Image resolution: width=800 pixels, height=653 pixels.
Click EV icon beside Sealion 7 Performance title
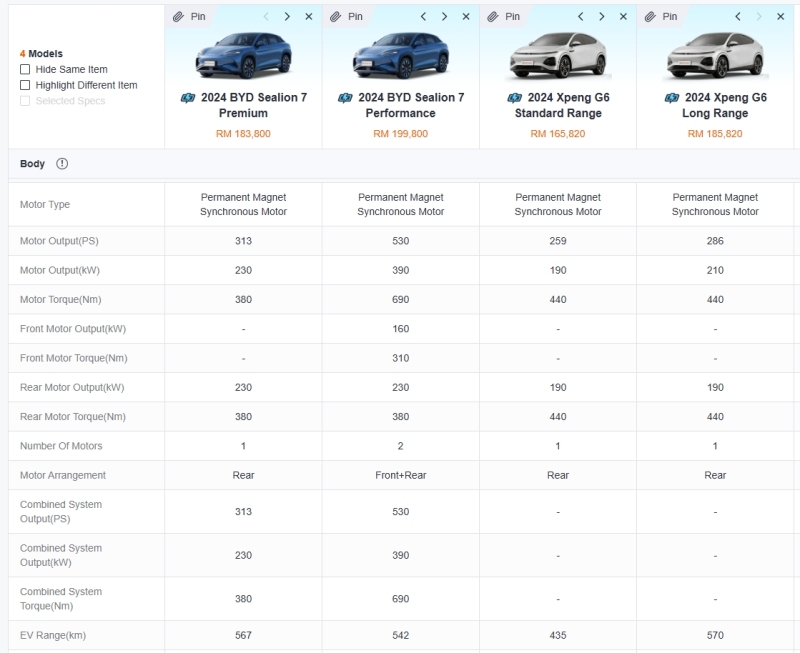345,98
